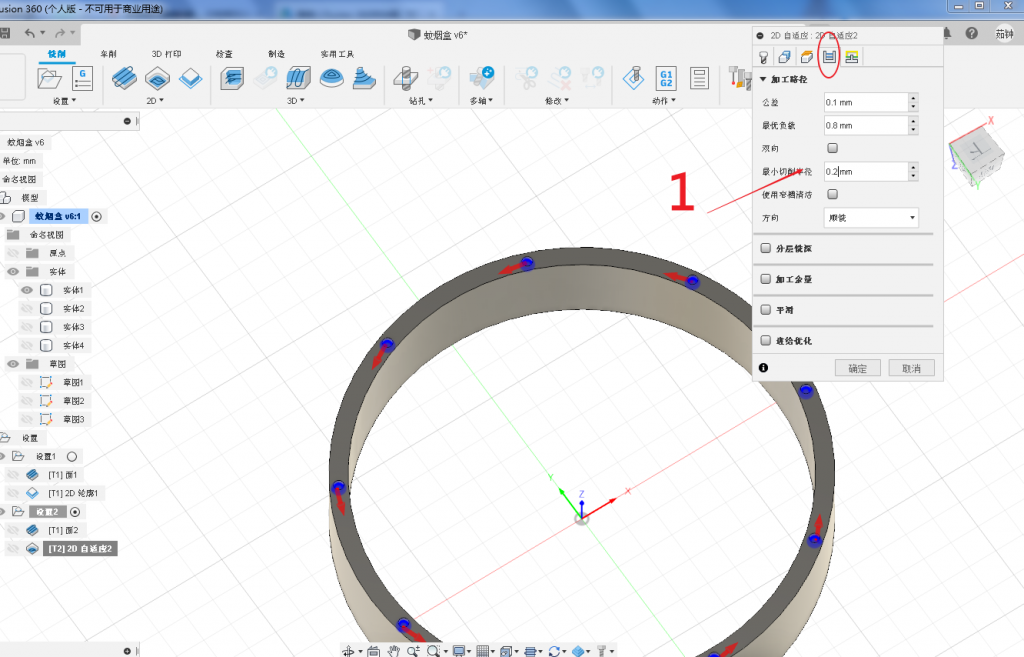1024x657 pixels.
Task: Open the display settings monitor icon
Action: pos(459,650)
